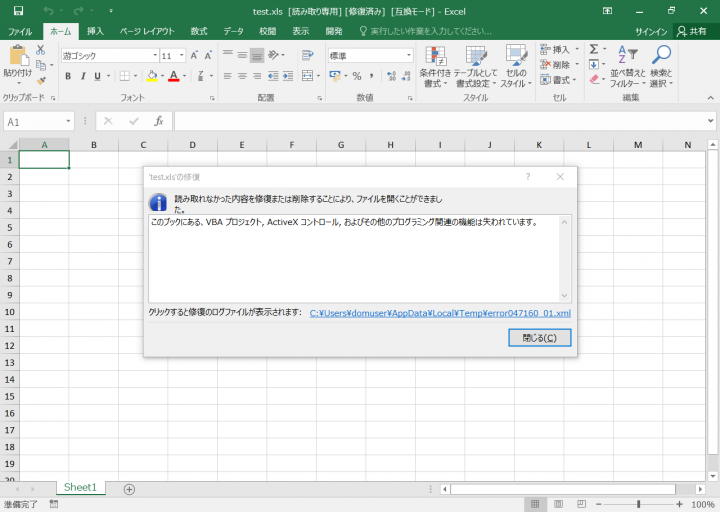Open borders dropdown arrow
Viewport: 720px width, 512px height.
(x=135, y=76)
